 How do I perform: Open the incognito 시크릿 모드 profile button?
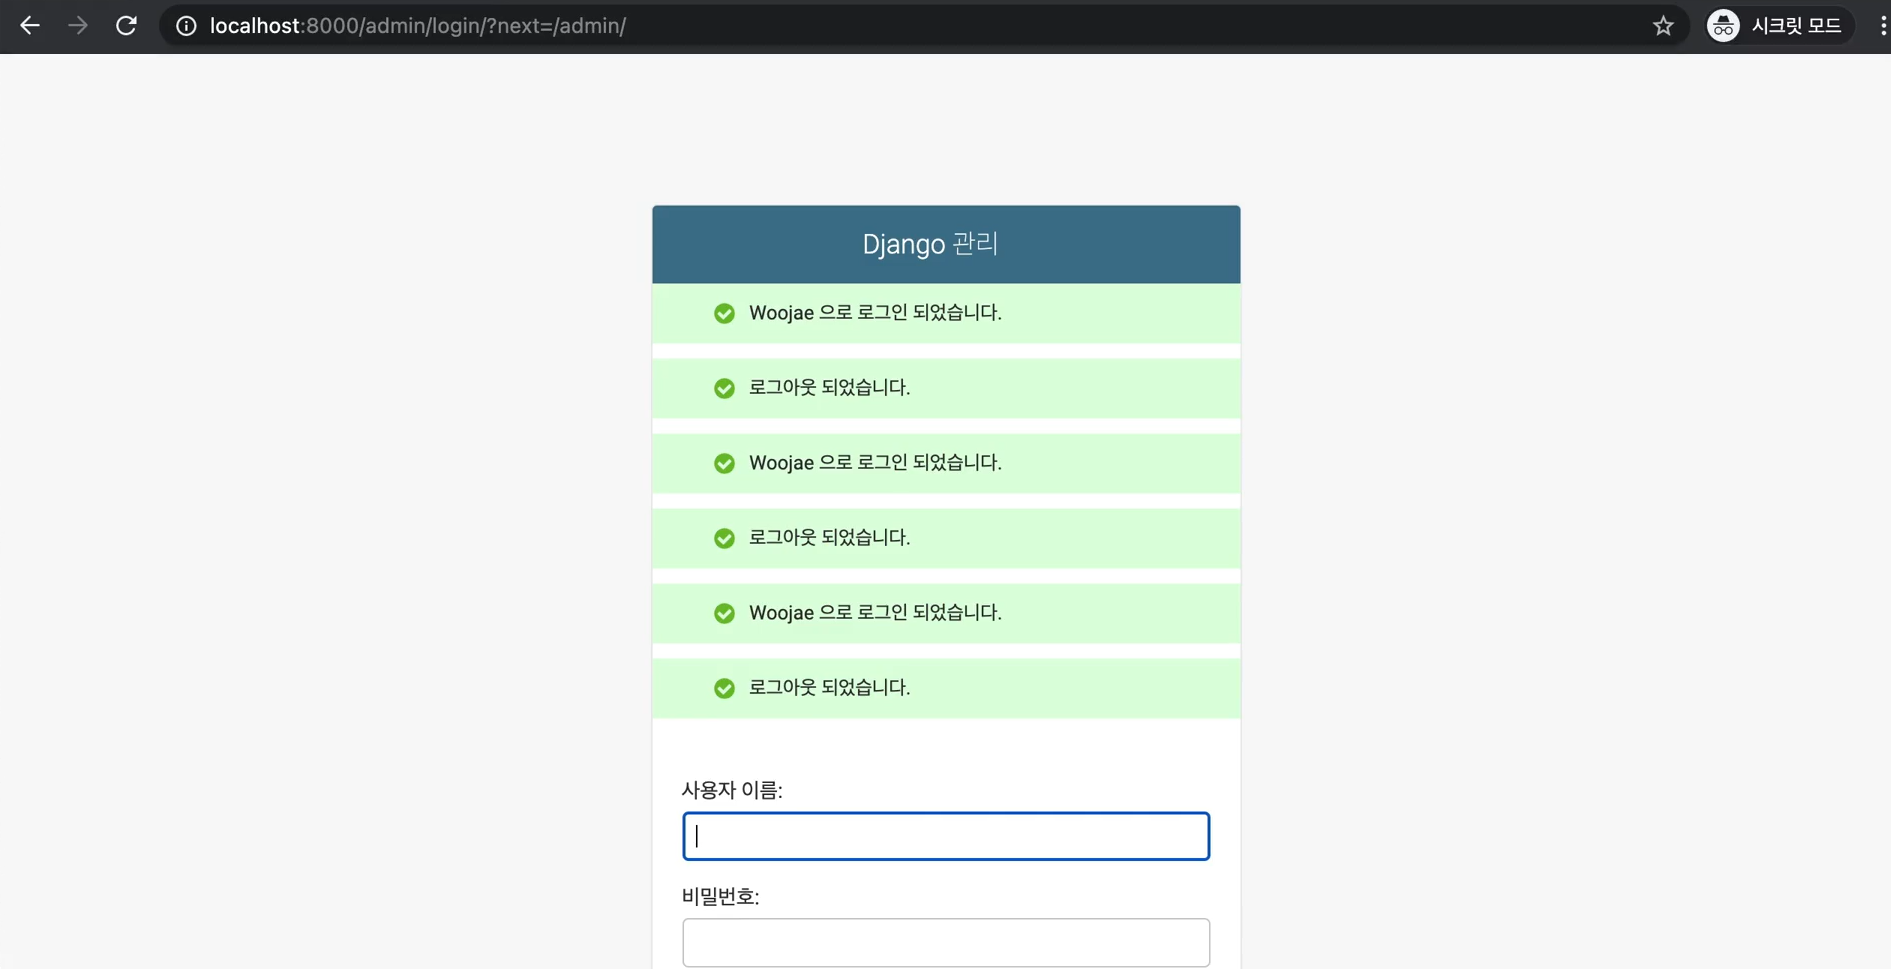pyautogui.click(x=1779, y=26)
